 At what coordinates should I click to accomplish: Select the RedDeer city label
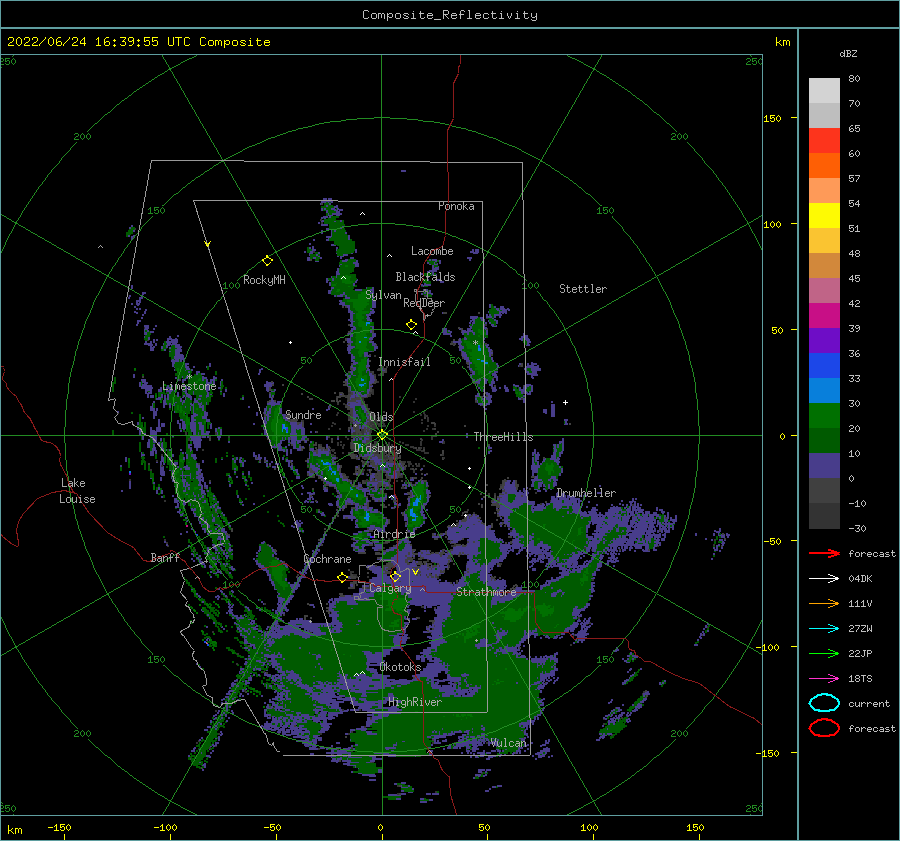point(424,303)
